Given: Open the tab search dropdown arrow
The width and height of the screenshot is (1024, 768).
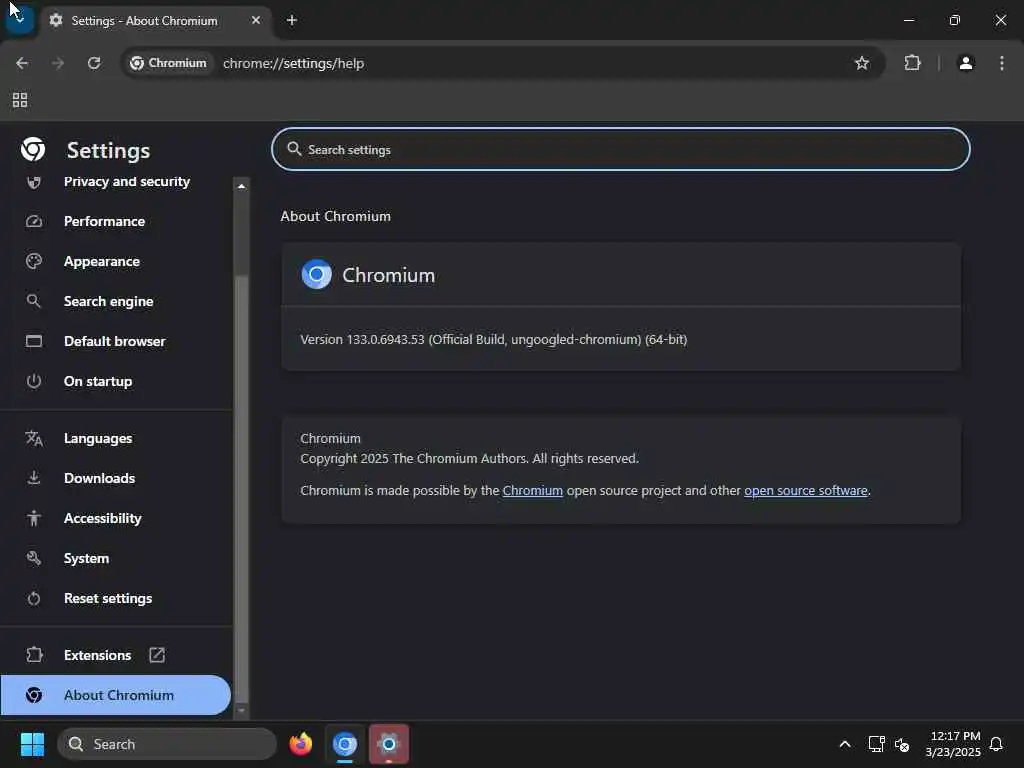Looking at the screenshot, I should [x=20, y=20].
